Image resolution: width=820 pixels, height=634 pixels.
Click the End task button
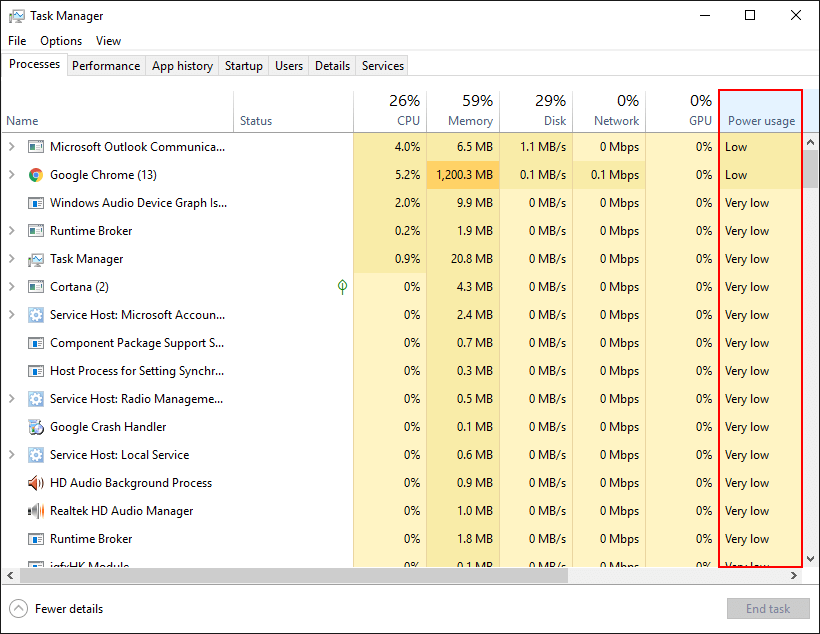click(768, 609)
